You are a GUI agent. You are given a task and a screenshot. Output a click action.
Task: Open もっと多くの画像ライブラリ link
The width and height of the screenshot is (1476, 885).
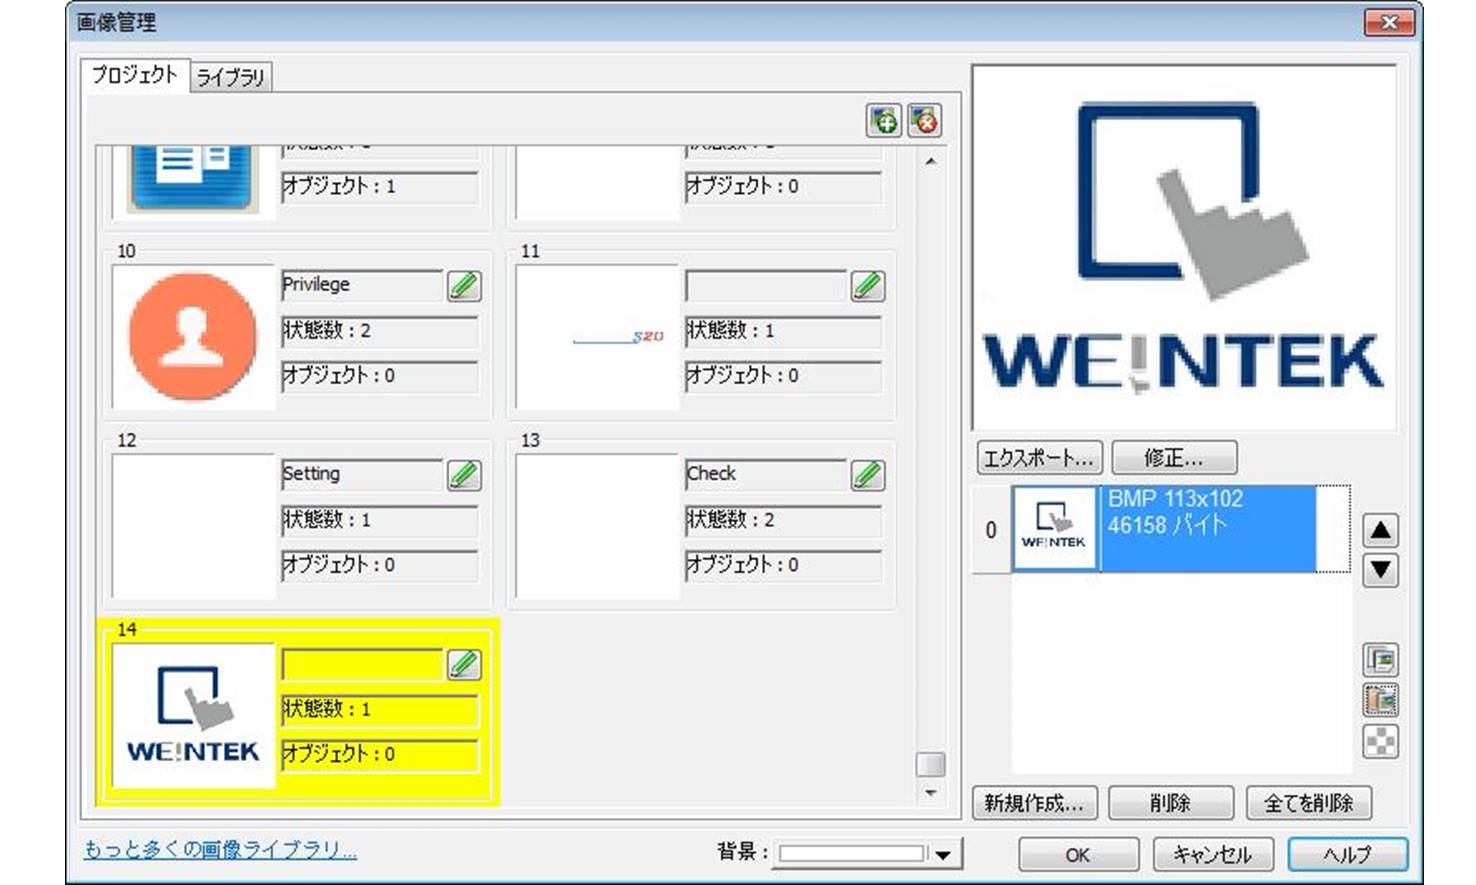(220, 850)
